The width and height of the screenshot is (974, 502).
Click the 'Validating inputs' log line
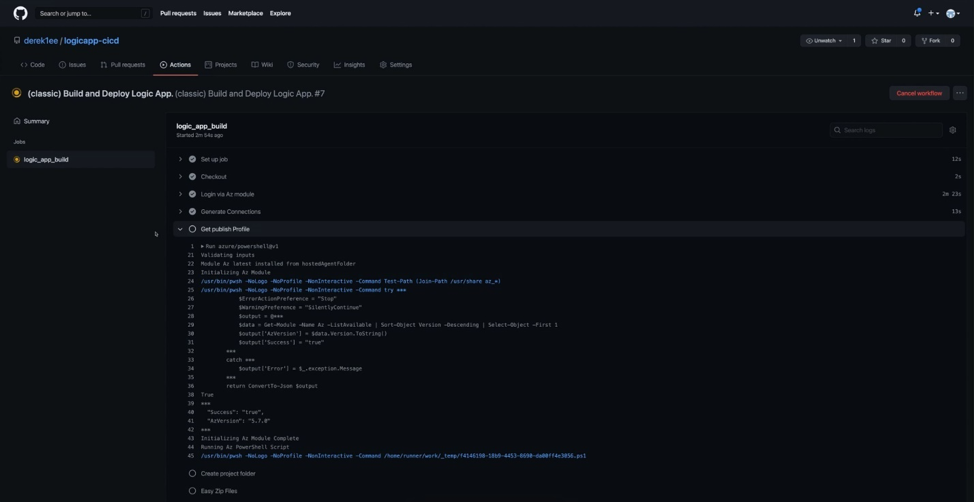tap(227, 255)
